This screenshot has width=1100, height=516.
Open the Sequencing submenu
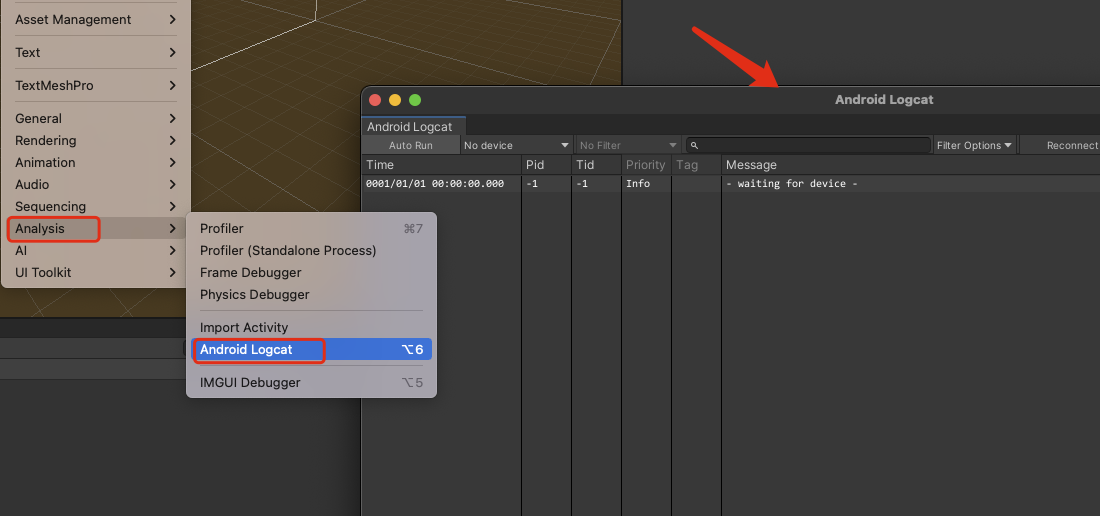[95, 206]
